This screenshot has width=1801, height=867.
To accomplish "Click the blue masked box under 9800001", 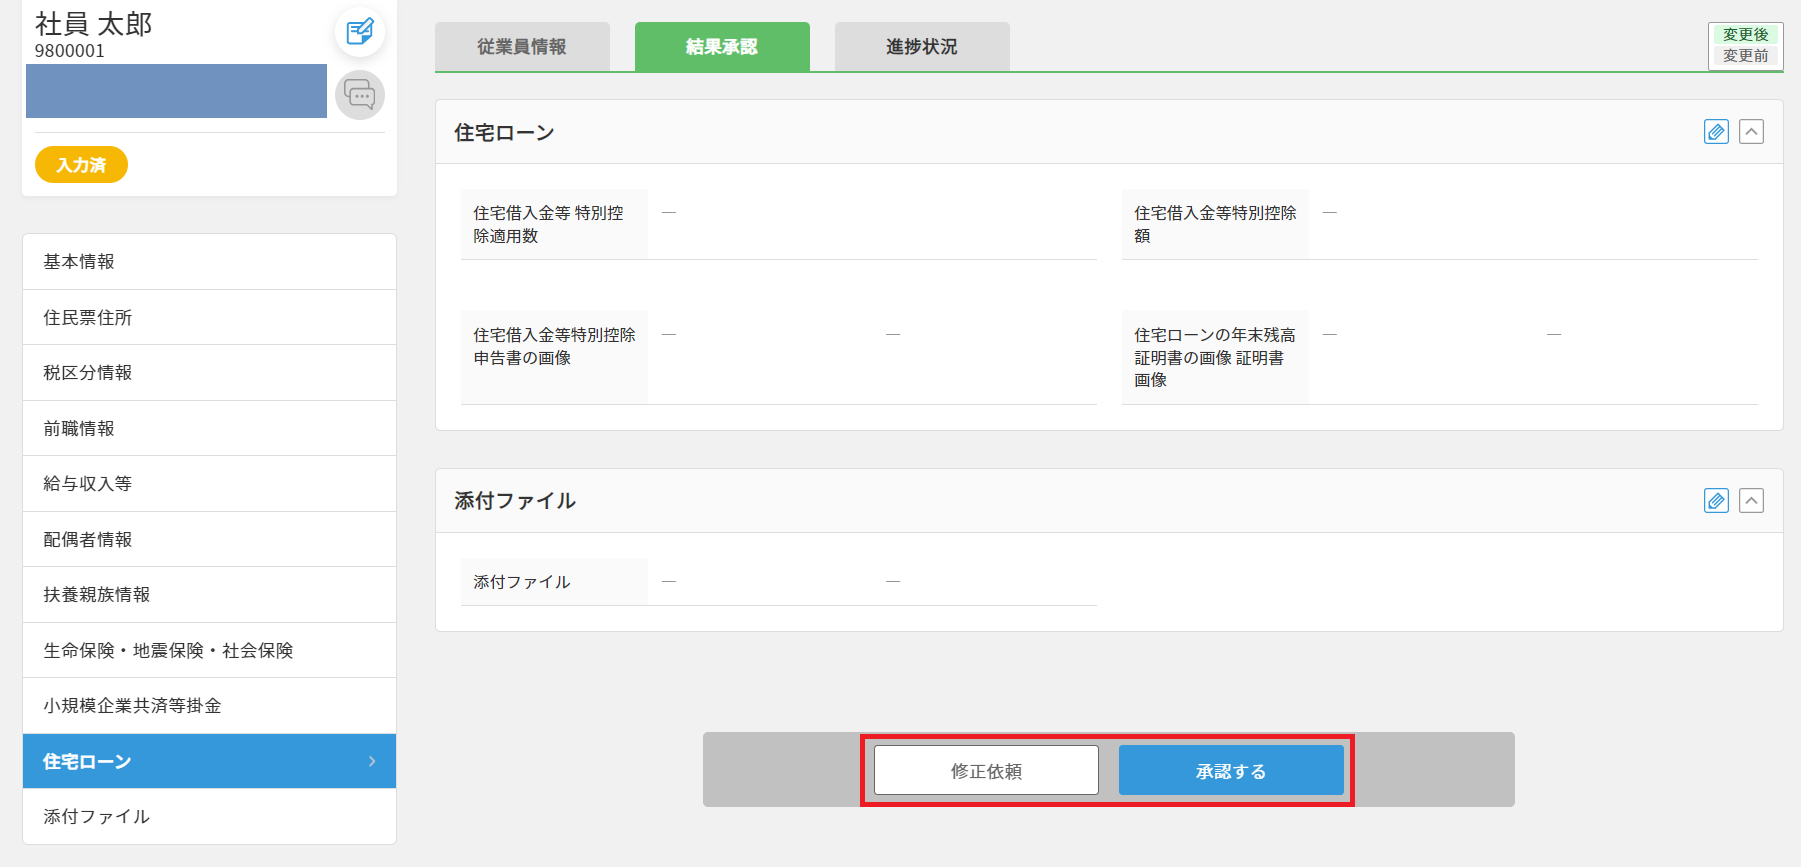I will (176, 91).
